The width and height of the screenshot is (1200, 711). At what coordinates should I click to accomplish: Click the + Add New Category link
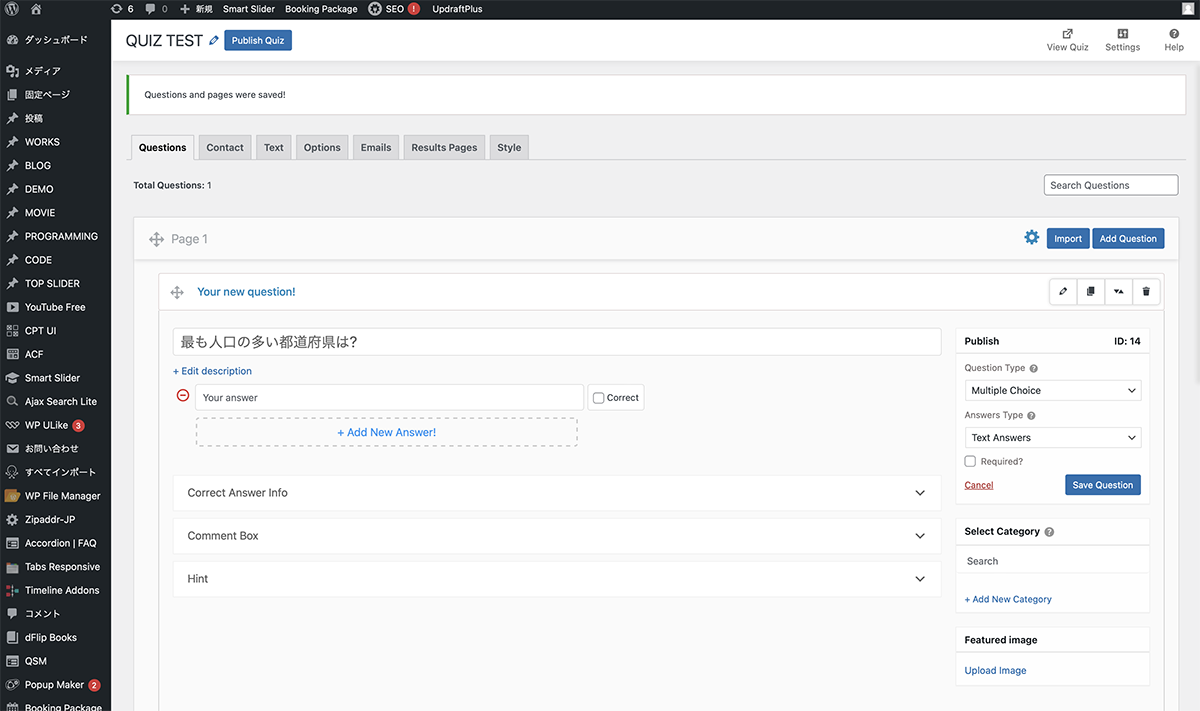pyautogui.click(x=1008, y=599)
